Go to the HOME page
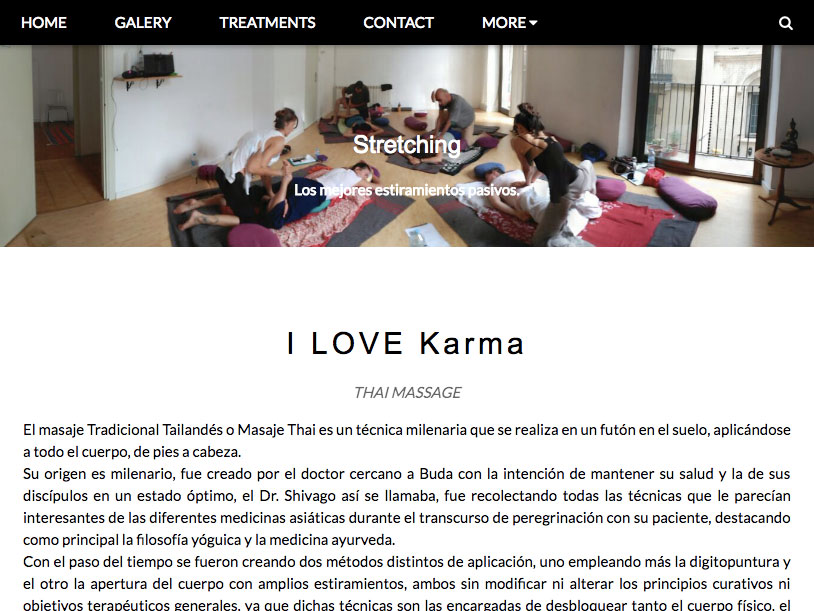The width and height of the screenshot is (814, 611). click(x=44, y=23)
